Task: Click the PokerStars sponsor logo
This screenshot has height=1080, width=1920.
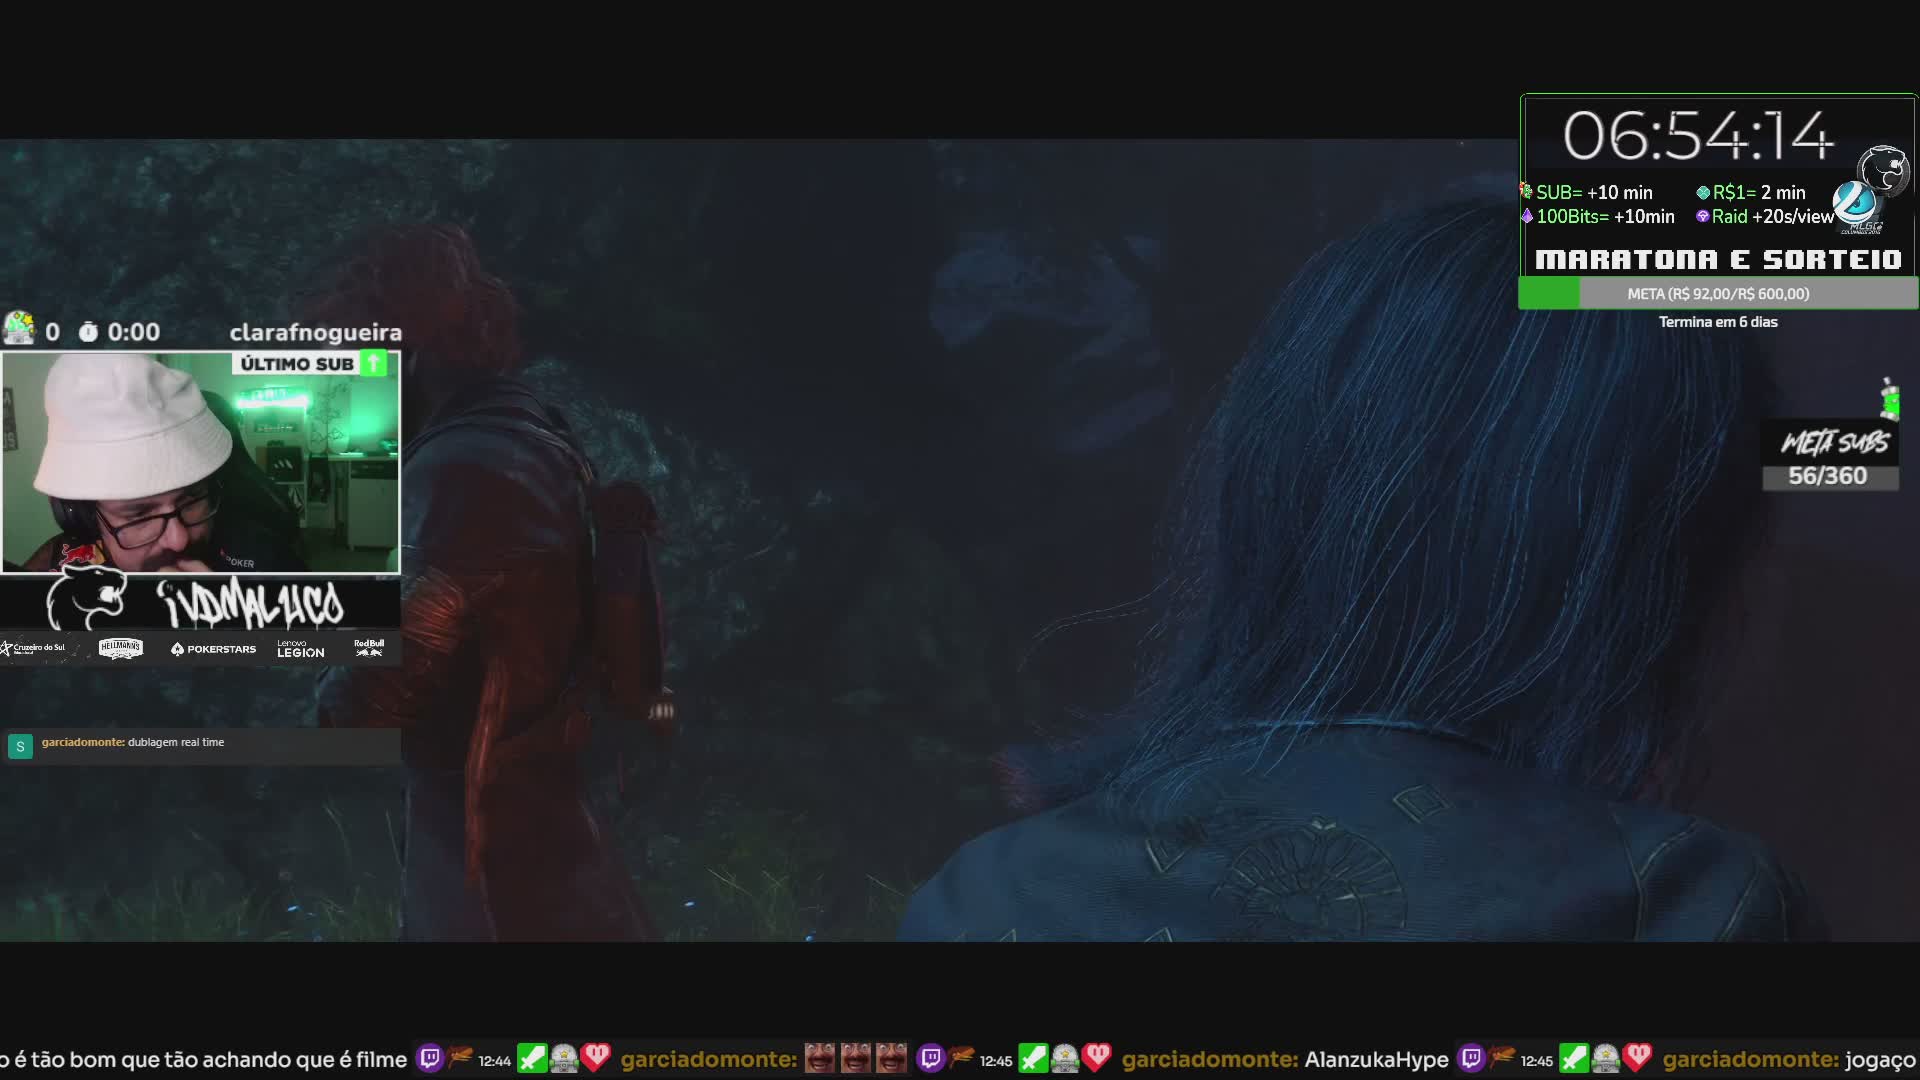Action: [213, 649]
